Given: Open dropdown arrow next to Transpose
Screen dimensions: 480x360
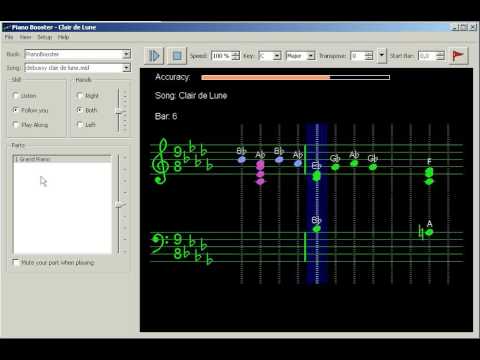Looking at the screenshot, I should 382,55.
